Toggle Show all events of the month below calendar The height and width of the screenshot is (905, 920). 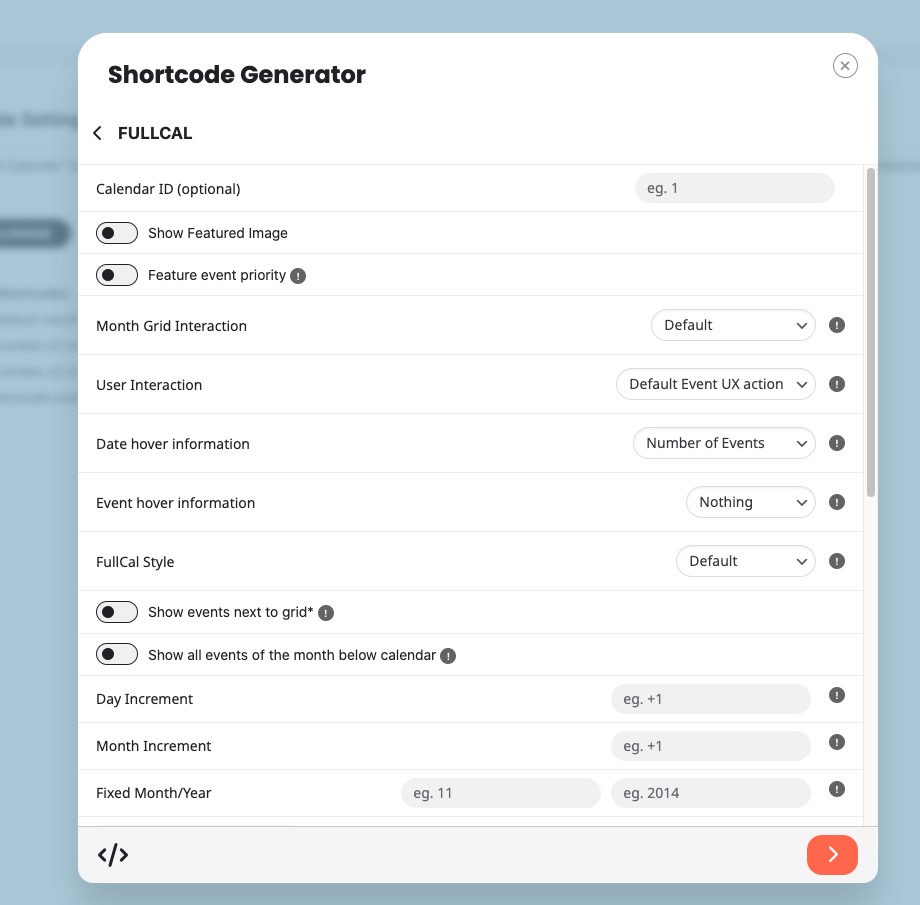click(x=117, y=655)
